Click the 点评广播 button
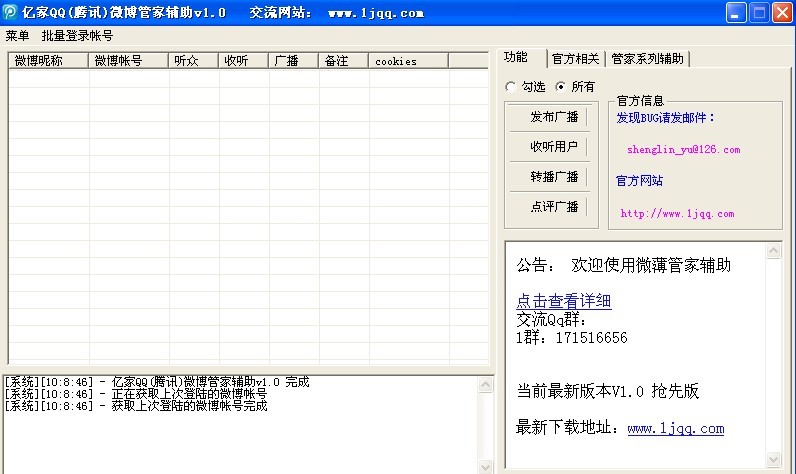The image size is (796, 474). (554, 207)
